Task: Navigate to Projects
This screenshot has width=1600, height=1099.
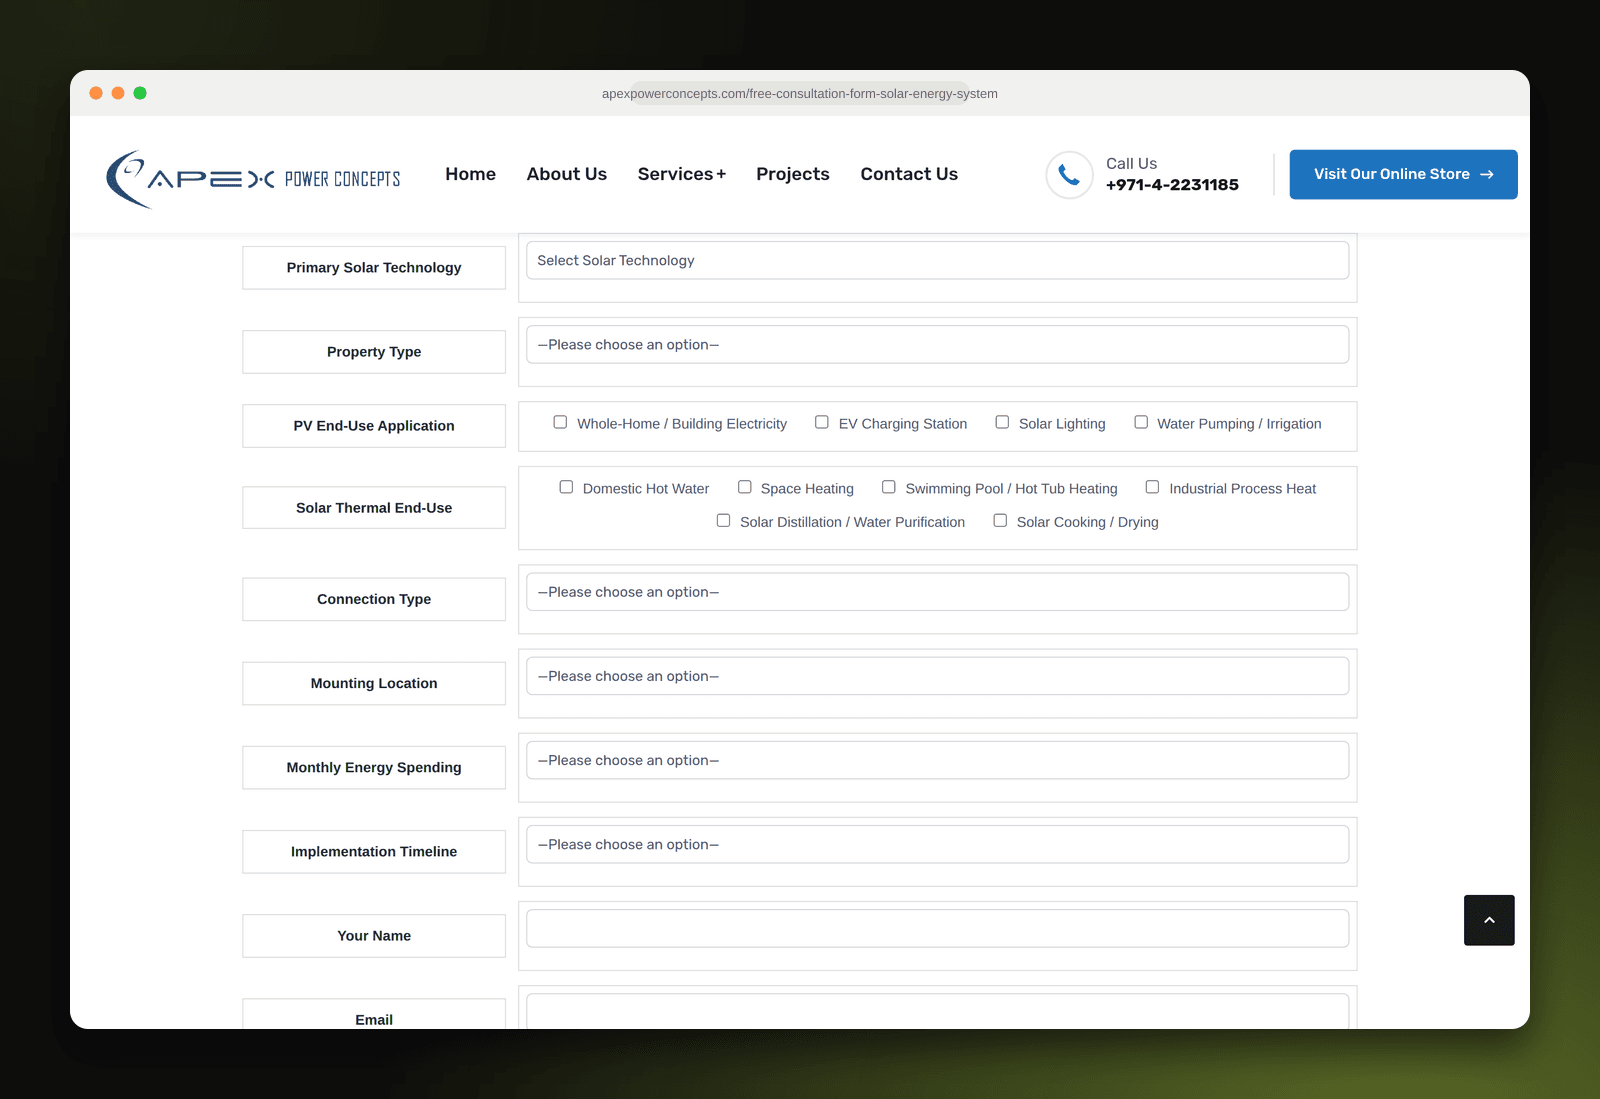Action: click(793, 174)
